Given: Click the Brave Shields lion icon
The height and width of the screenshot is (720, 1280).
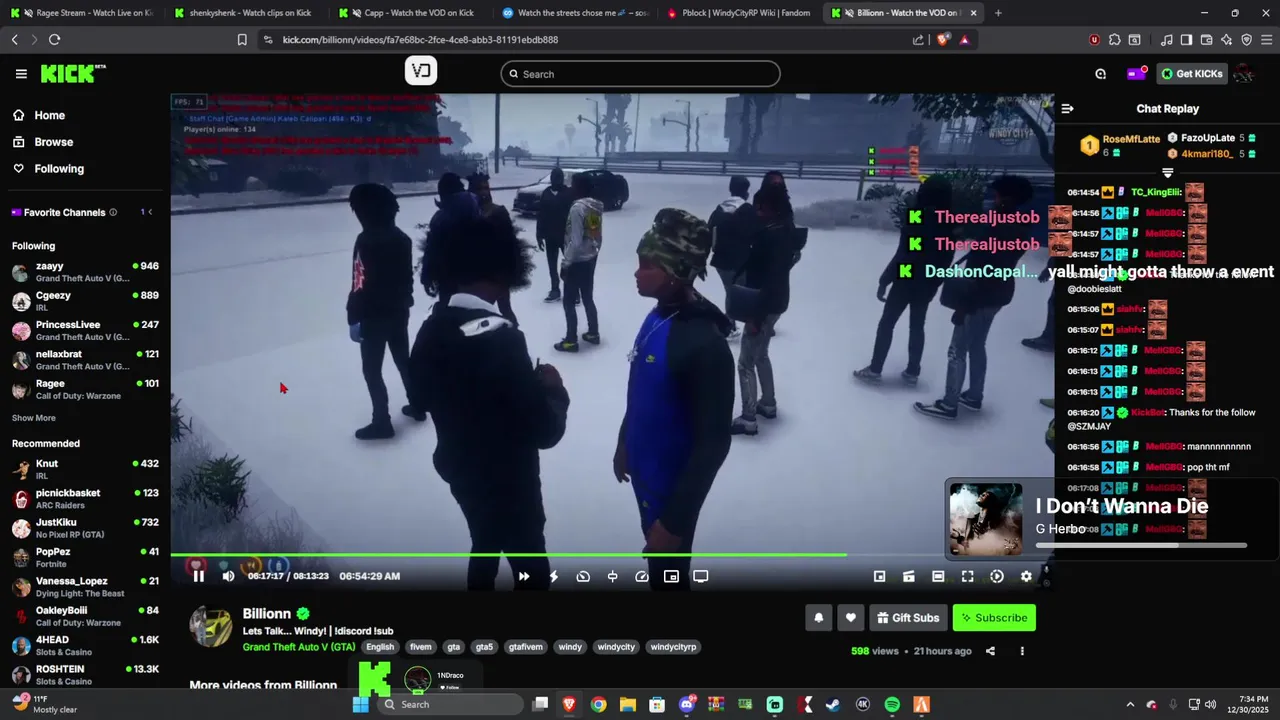Looking at the screenshot, I should pos(943,40).
